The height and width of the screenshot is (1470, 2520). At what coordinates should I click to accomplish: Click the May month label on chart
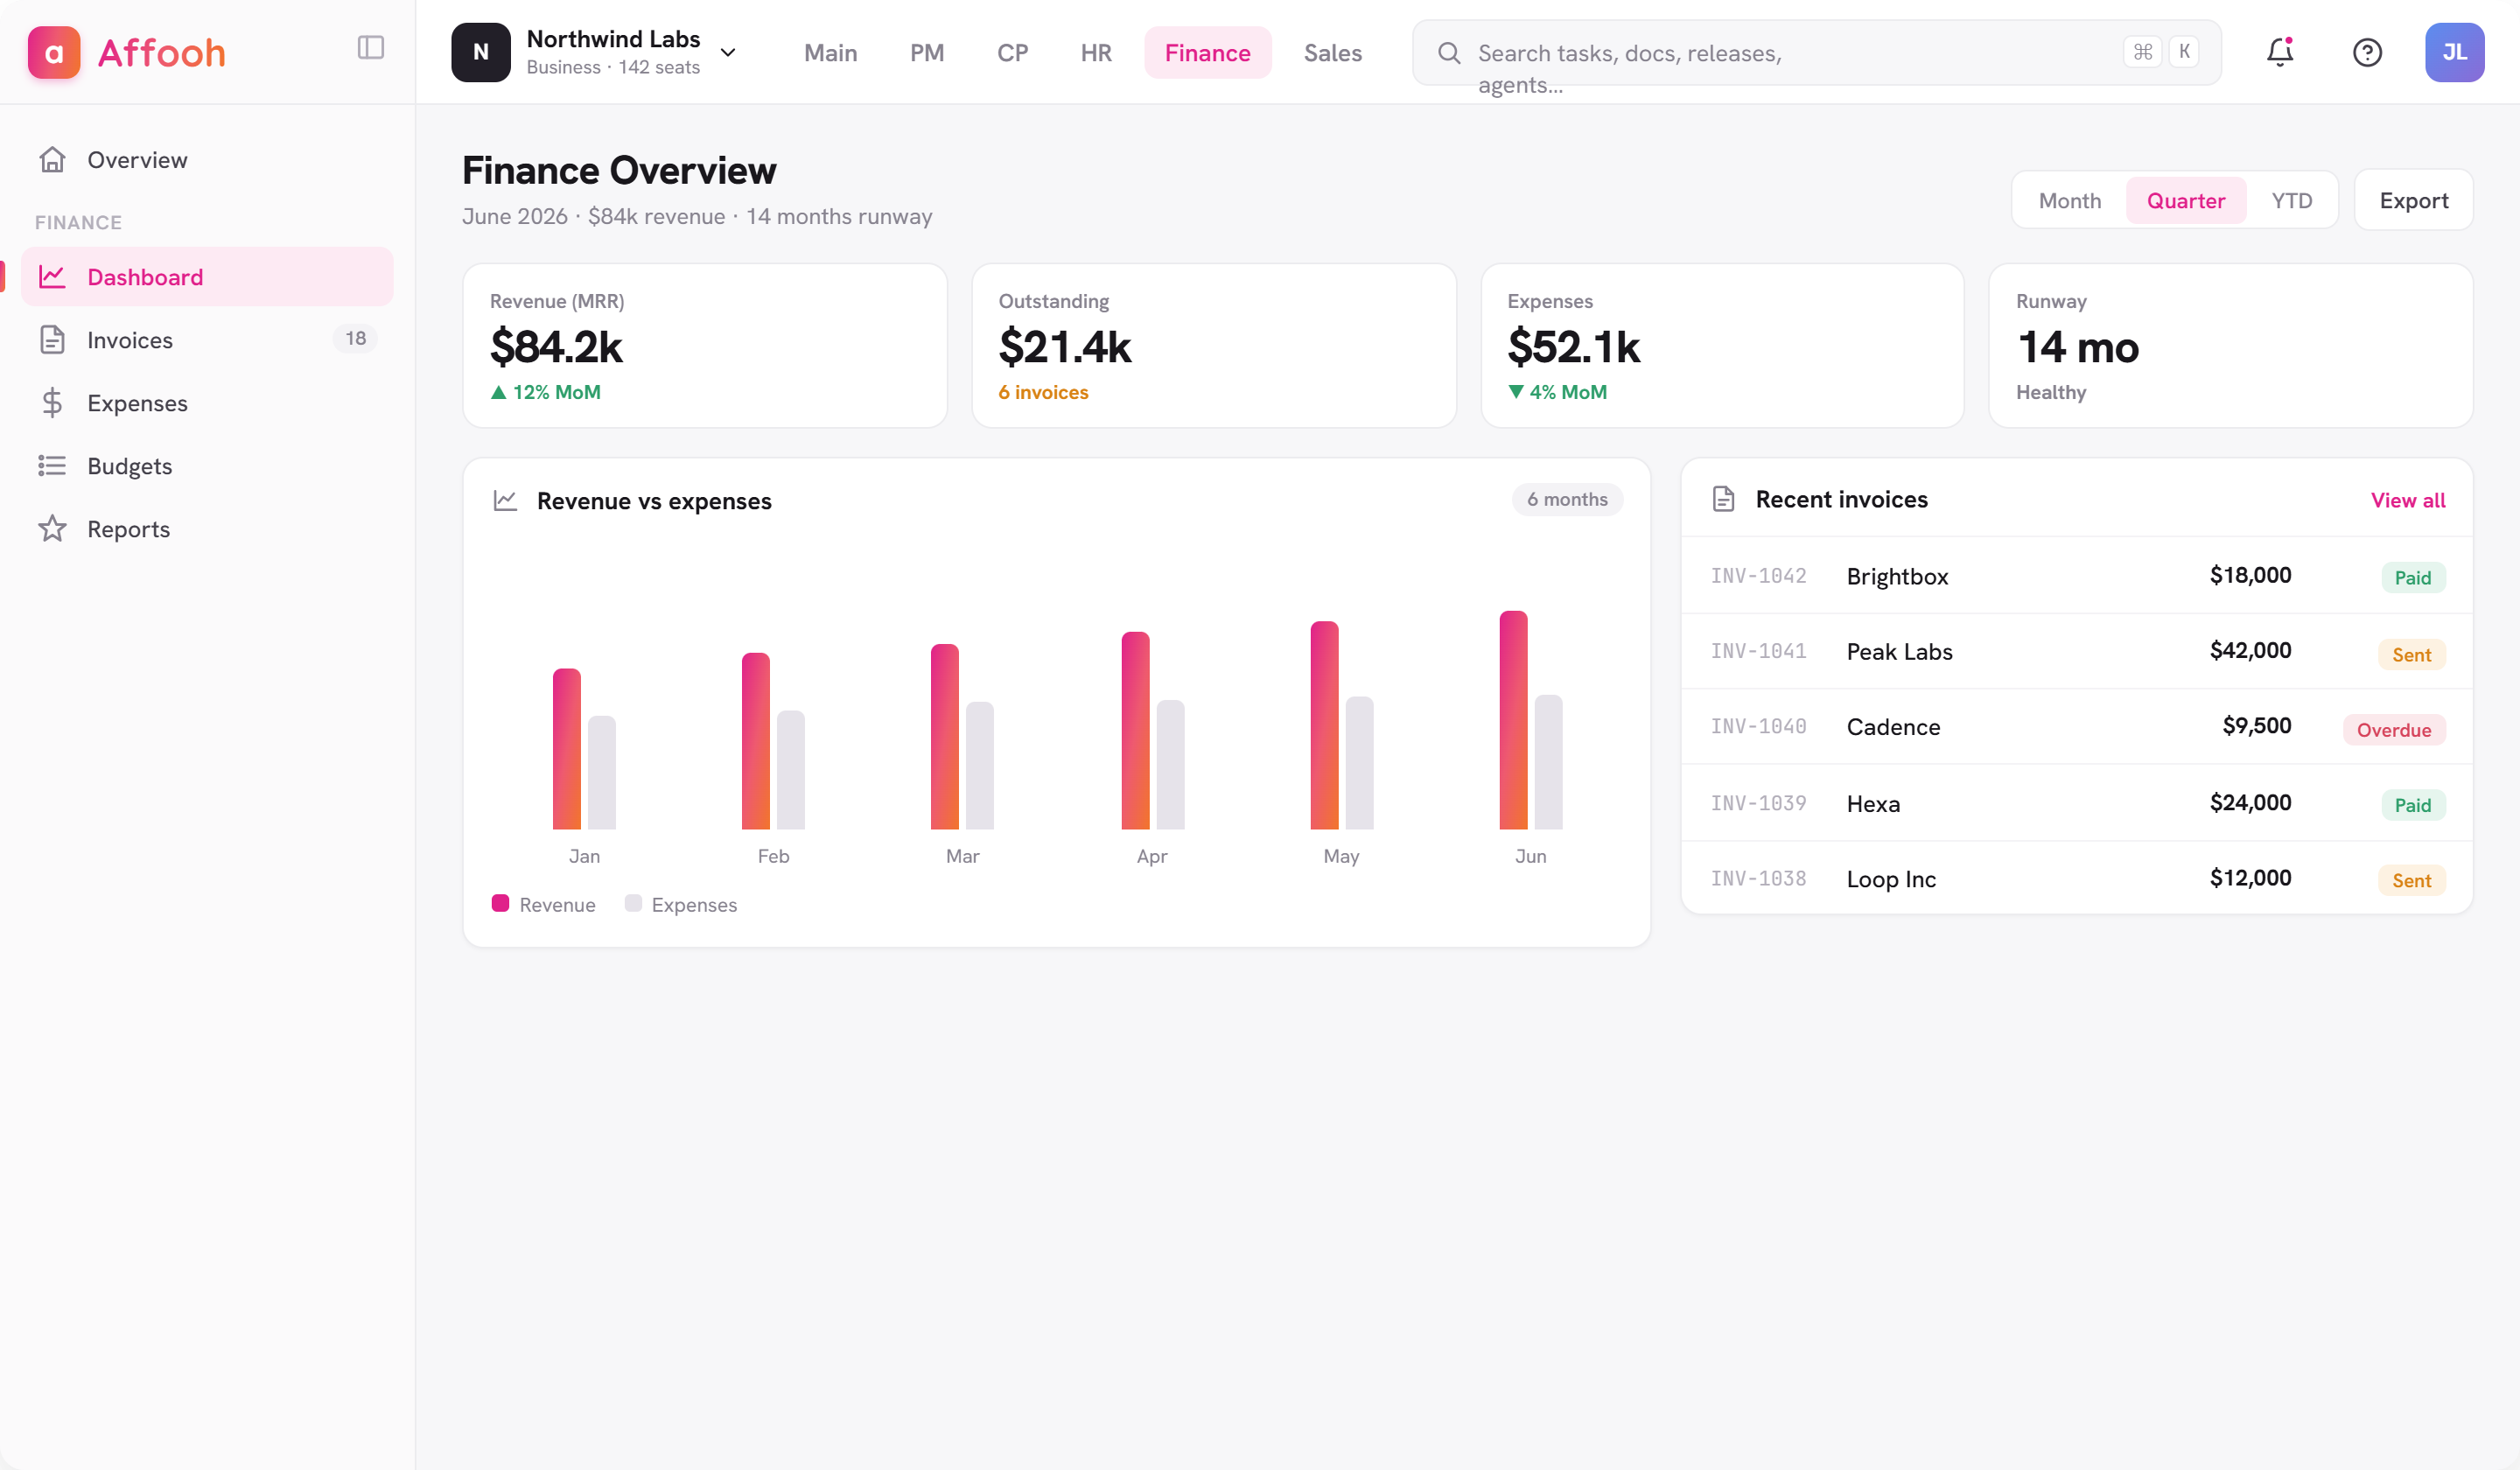pos(1341,856)
